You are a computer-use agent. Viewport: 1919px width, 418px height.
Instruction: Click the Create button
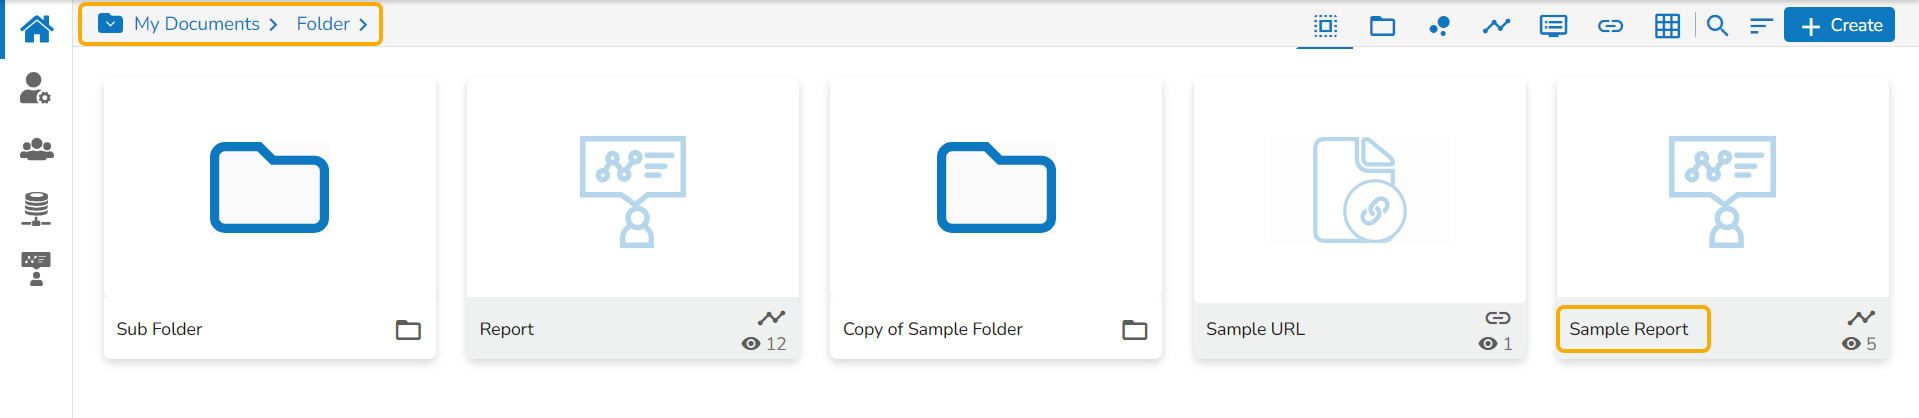(1839, 26)
